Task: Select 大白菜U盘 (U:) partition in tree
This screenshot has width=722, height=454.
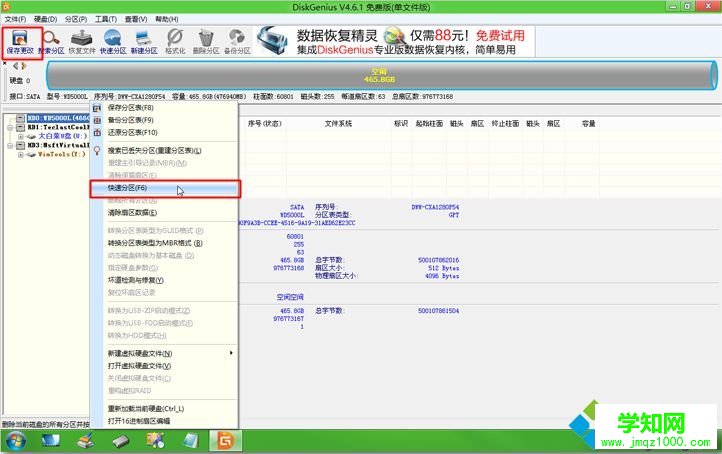Action: pyautogui.click(x=63, y=136)
